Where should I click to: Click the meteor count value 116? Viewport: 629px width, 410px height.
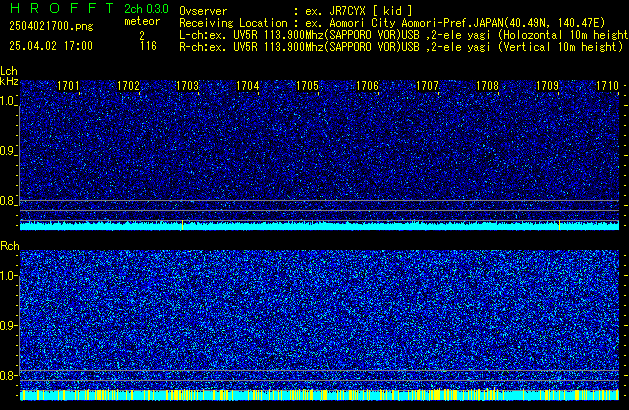[x=148, y=46]
